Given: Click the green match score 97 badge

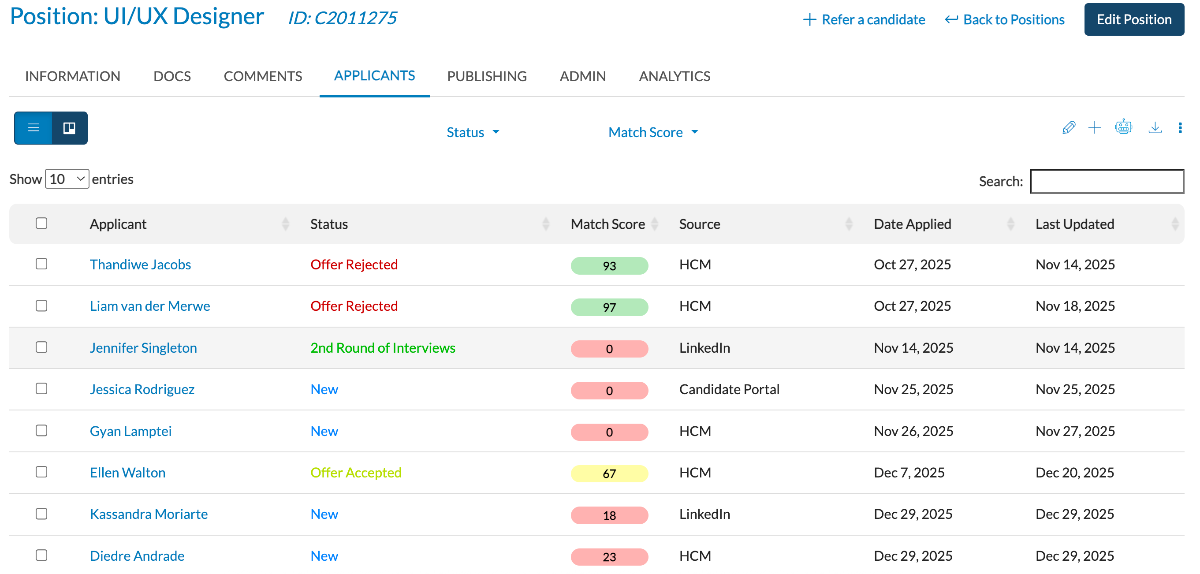Looking at the screenshot, I should [610, 307].
